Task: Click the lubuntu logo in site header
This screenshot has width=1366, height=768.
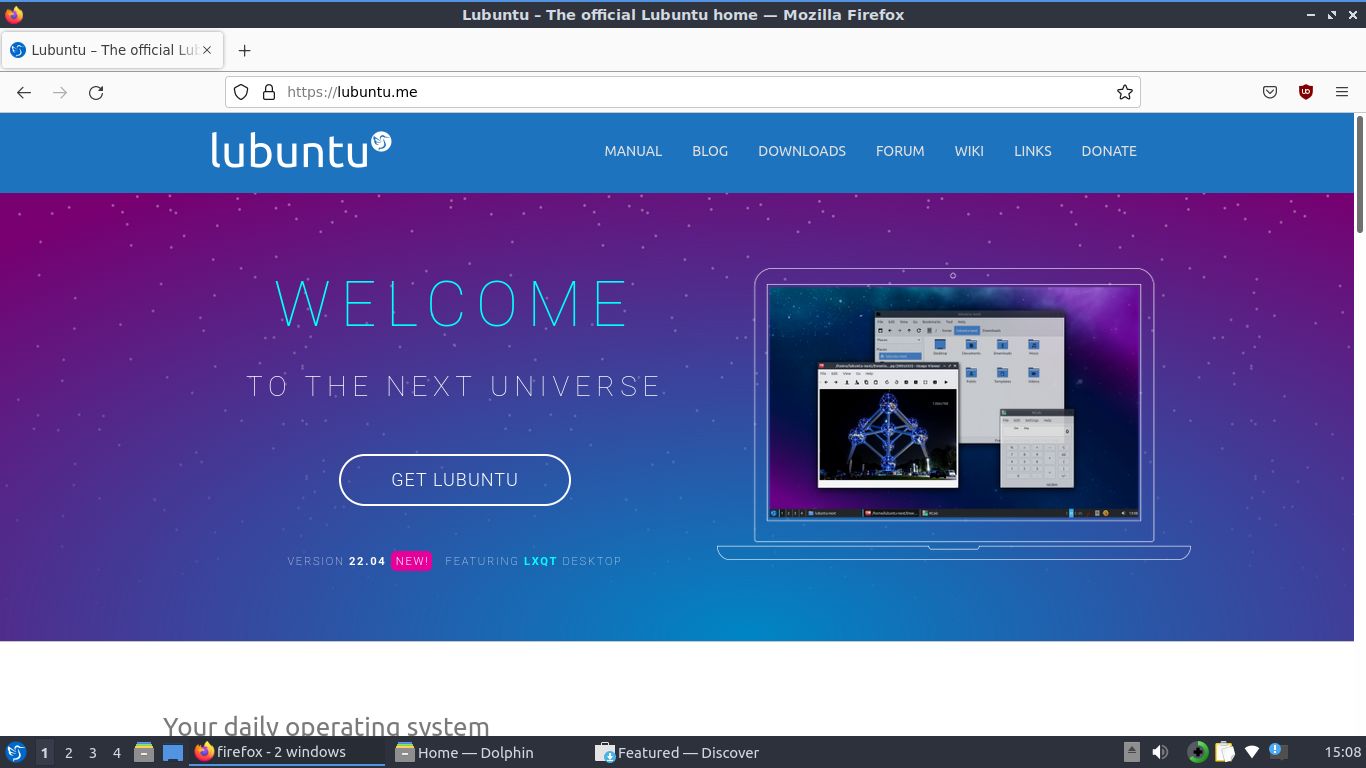Action: (301, 150)
